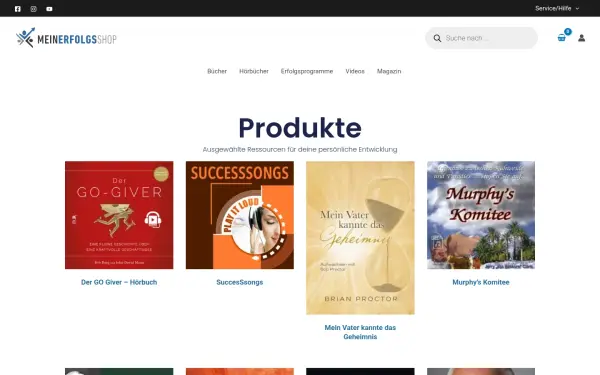
Task: Open the shopping basket icon
Action: [562, 38]
